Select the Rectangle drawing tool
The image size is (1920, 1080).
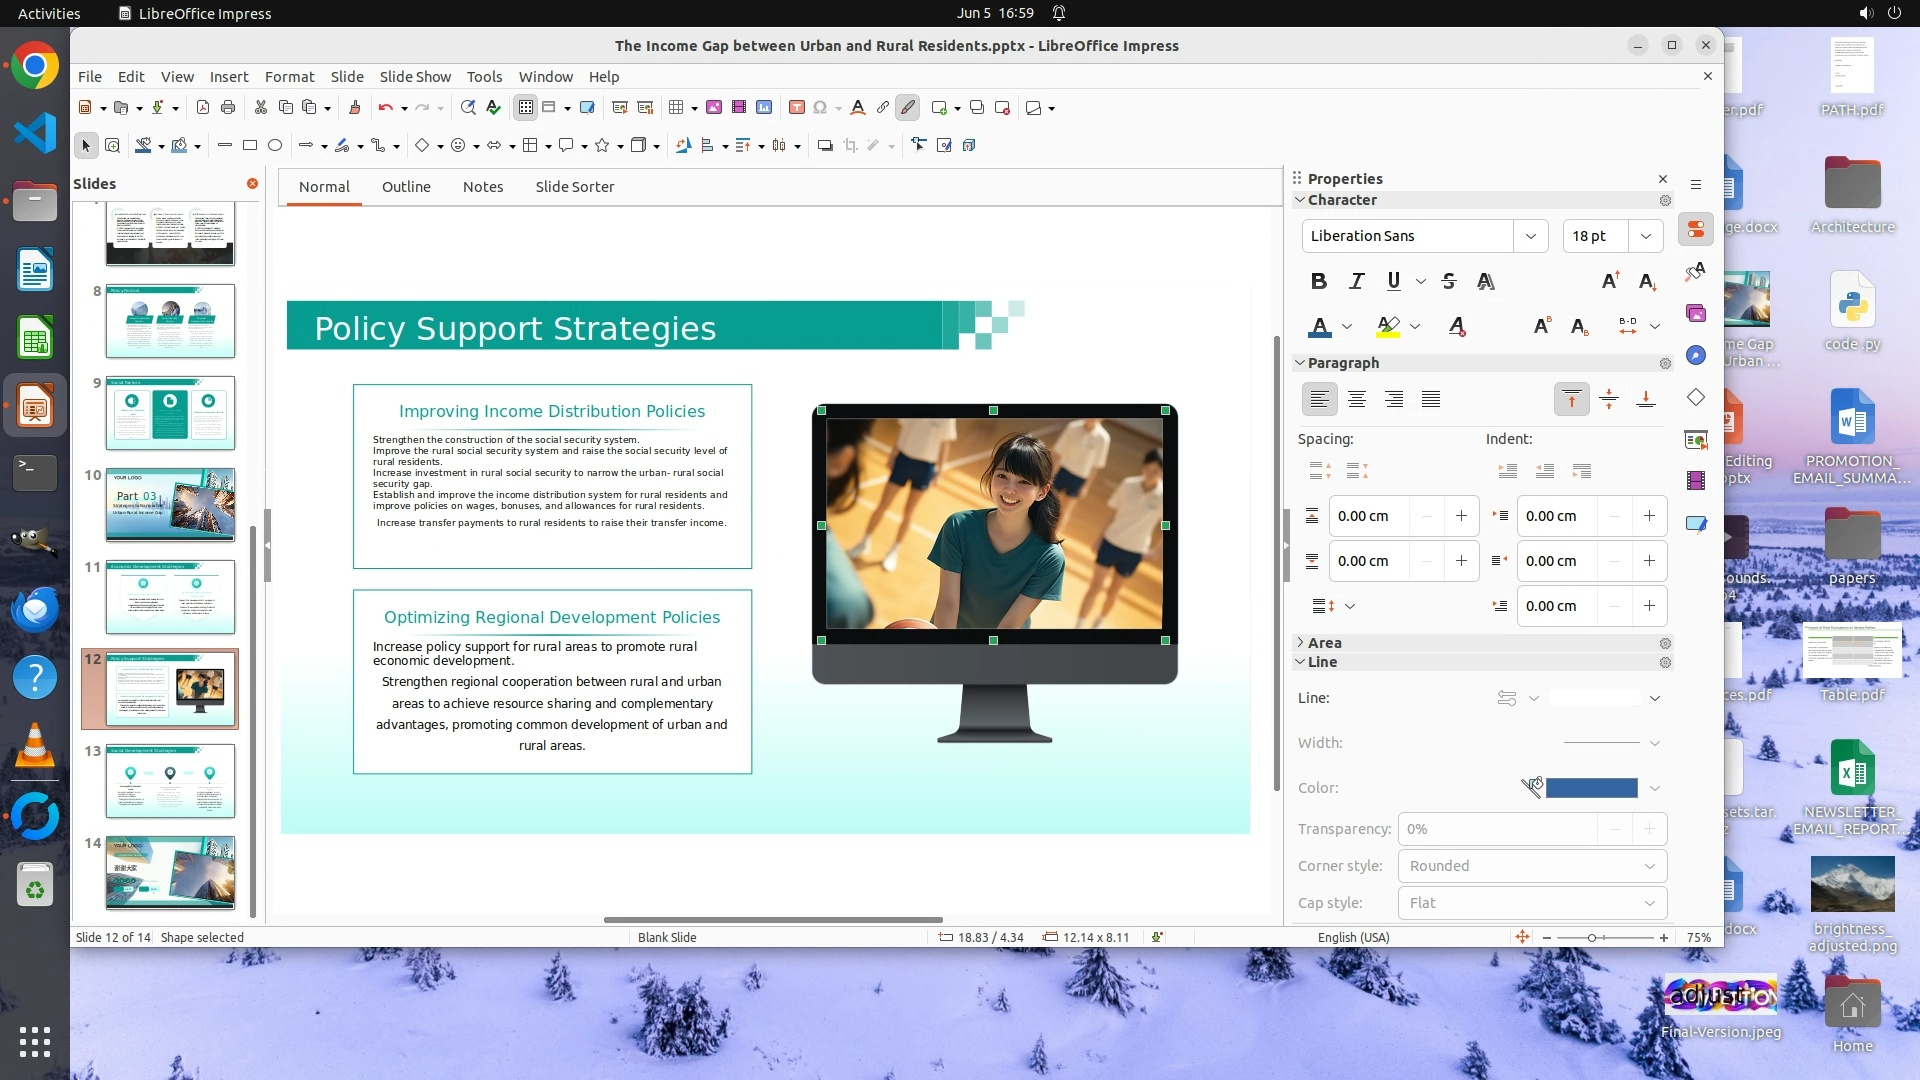[x=250, y=146]
